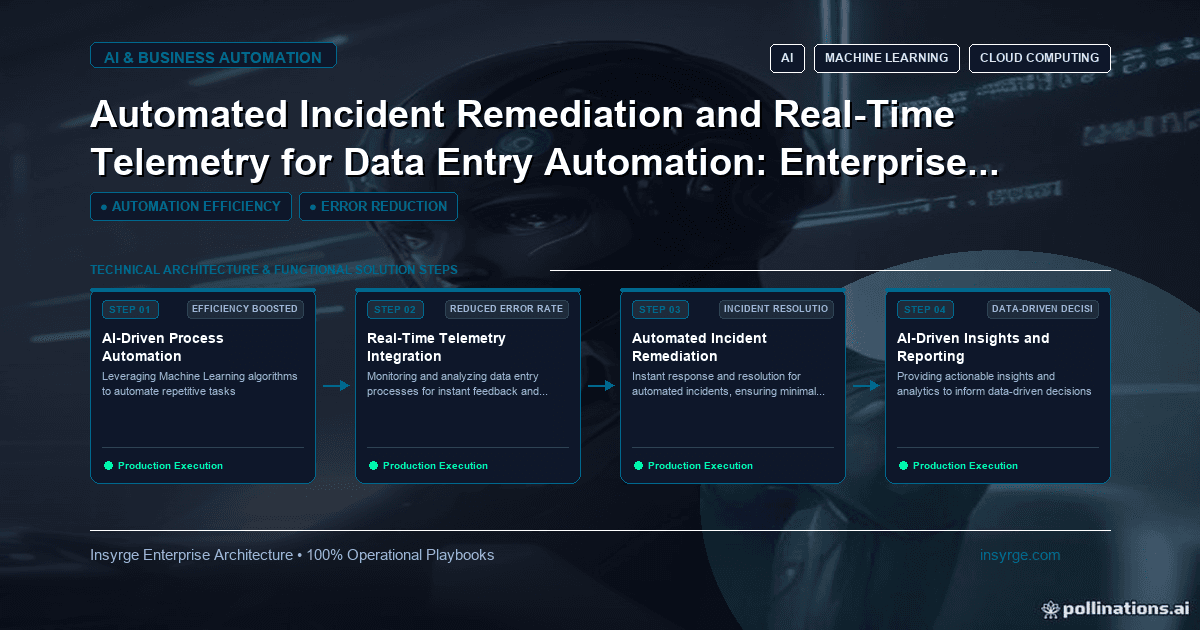The image size is (1200, 630).
Task: Select the Machine Learning tag
Action: point(887,58)
